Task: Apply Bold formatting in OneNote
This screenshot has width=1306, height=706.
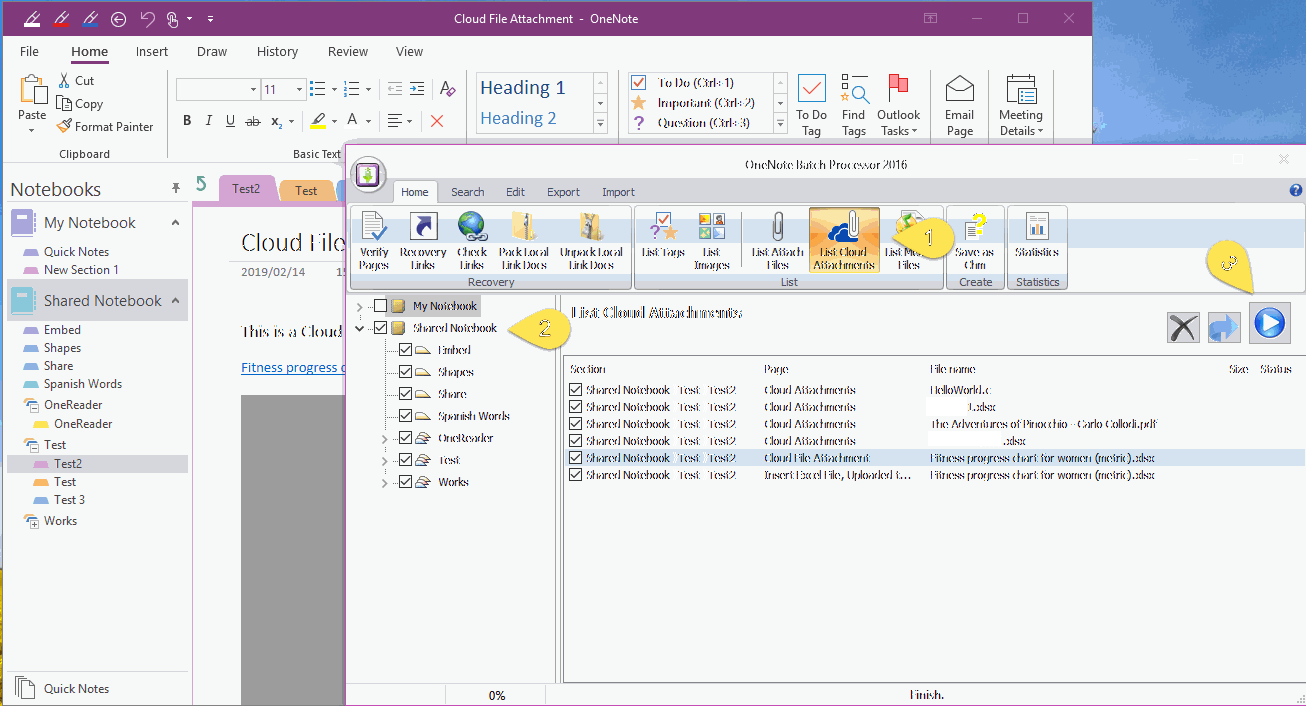Action: (x=187, y=121)
